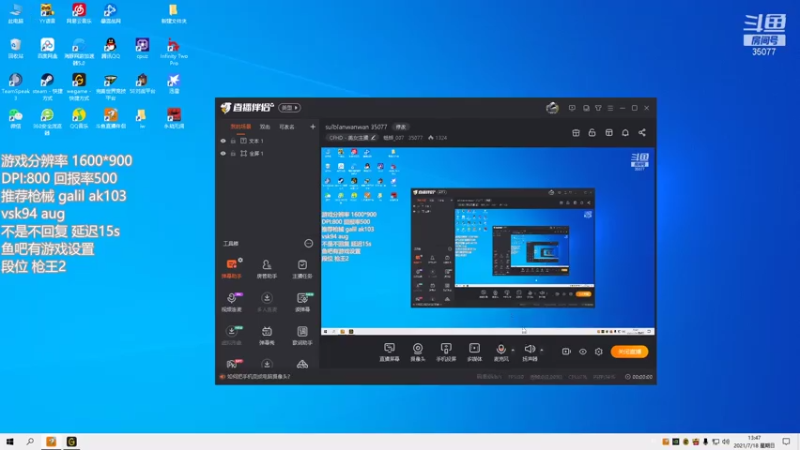Open the skin icon in title bar
The height and width of the screenshot is (450, 800).
586,108
